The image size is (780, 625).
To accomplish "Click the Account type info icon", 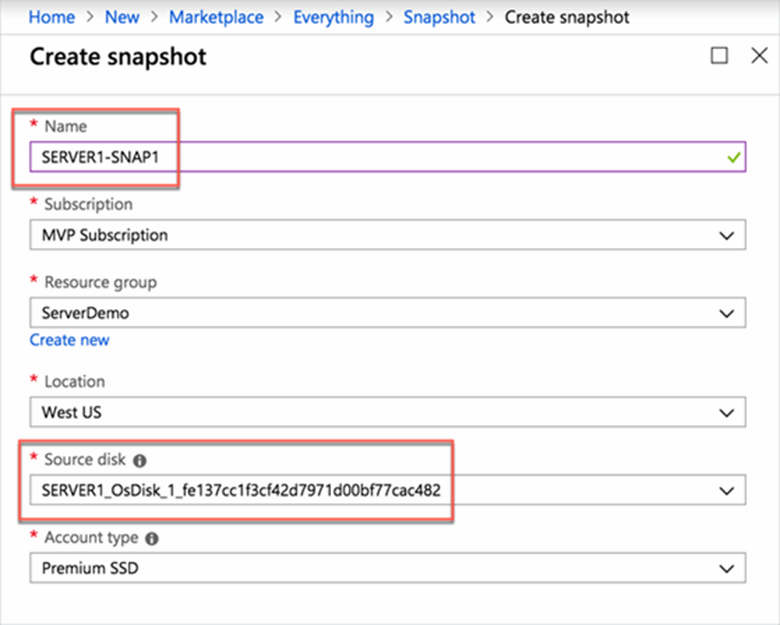I will pos(152,538).
